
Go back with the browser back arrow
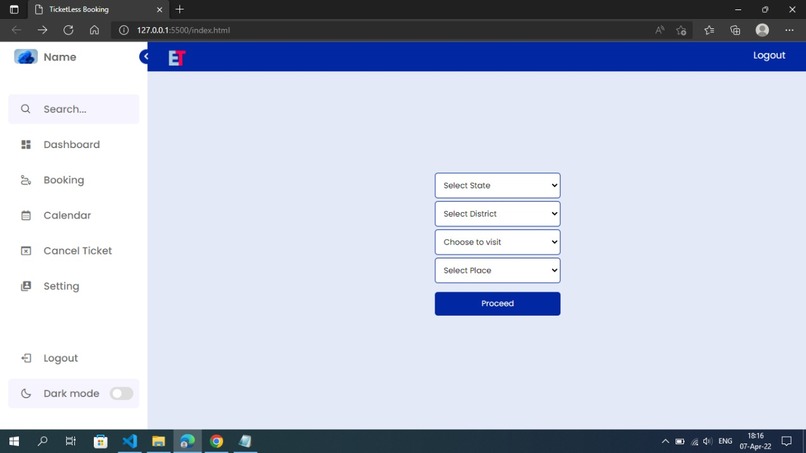16,30
